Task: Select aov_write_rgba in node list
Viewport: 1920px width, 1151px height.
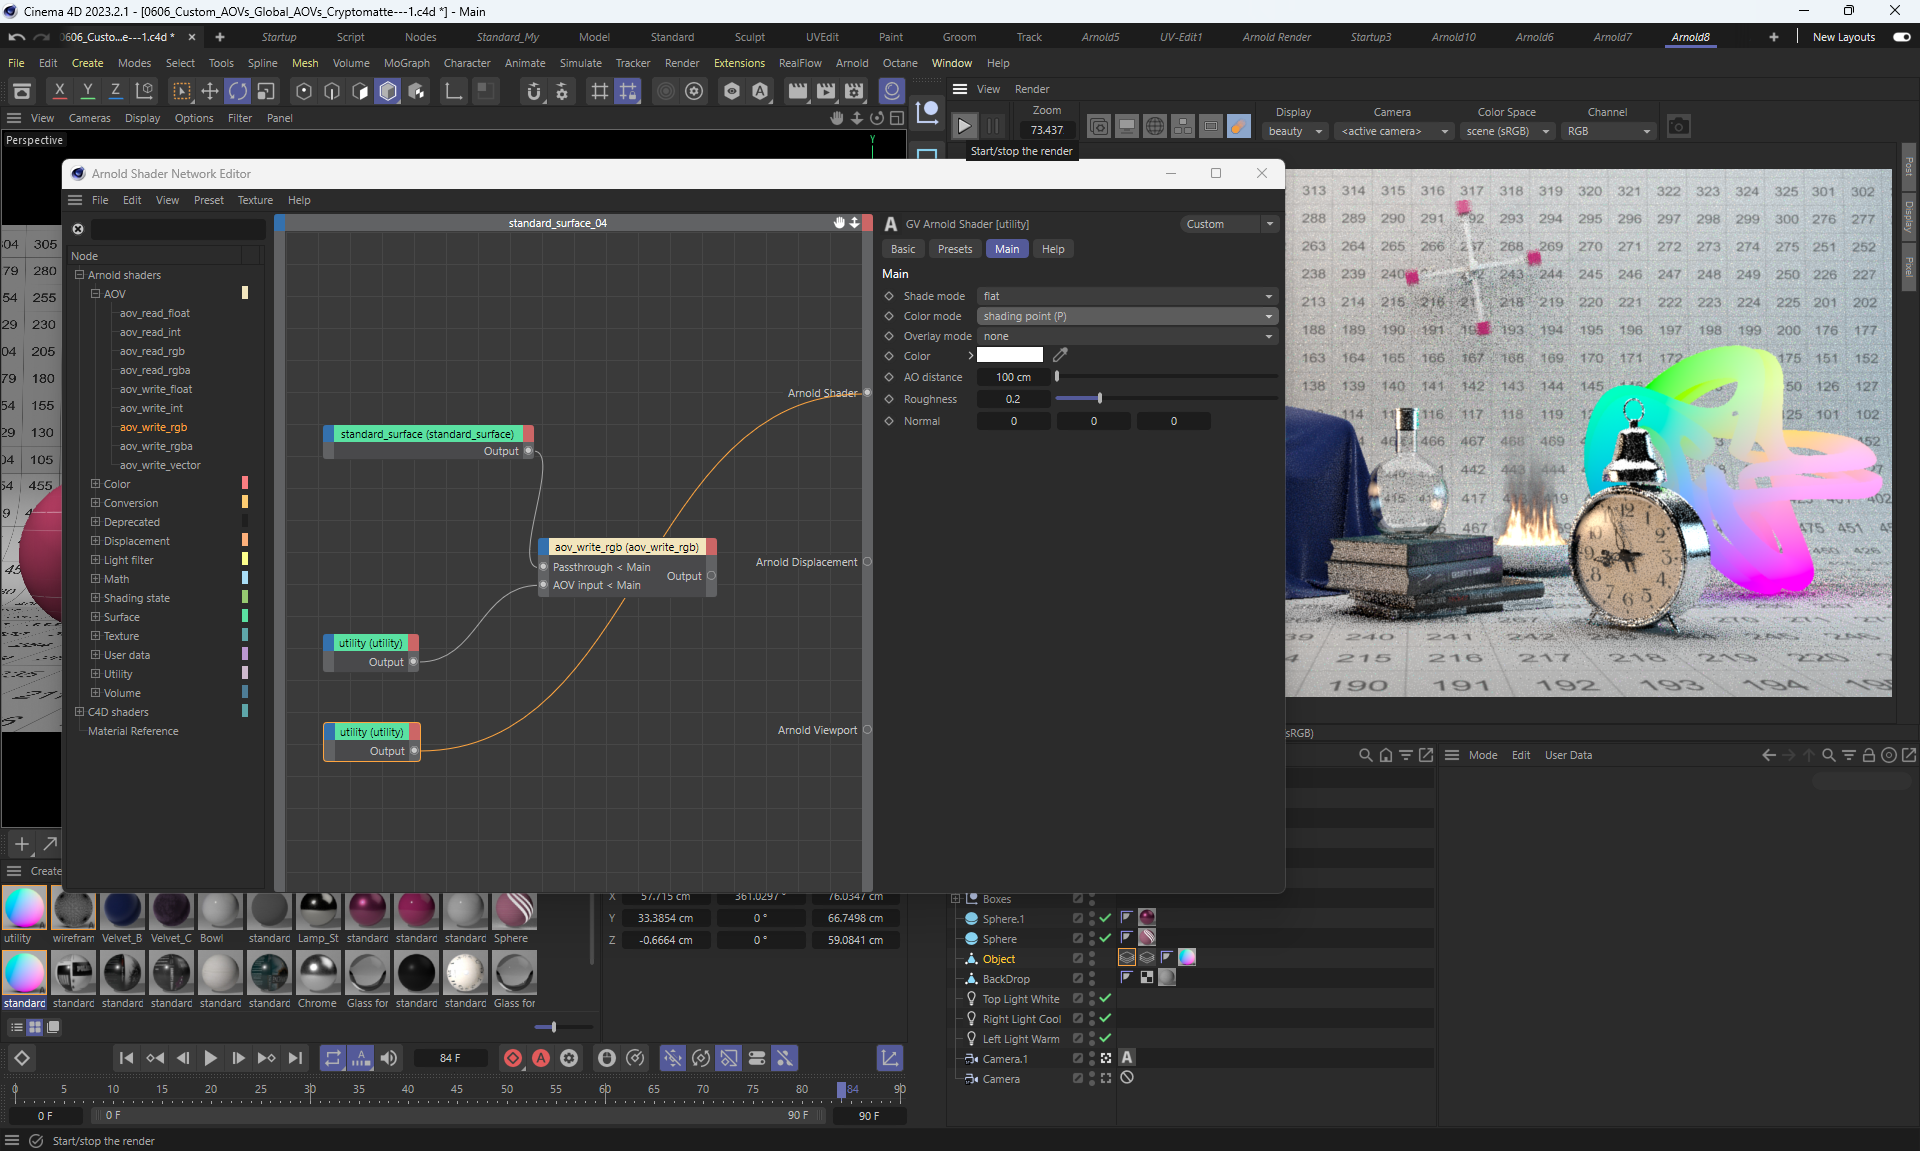Action: (x=156, y=446)
